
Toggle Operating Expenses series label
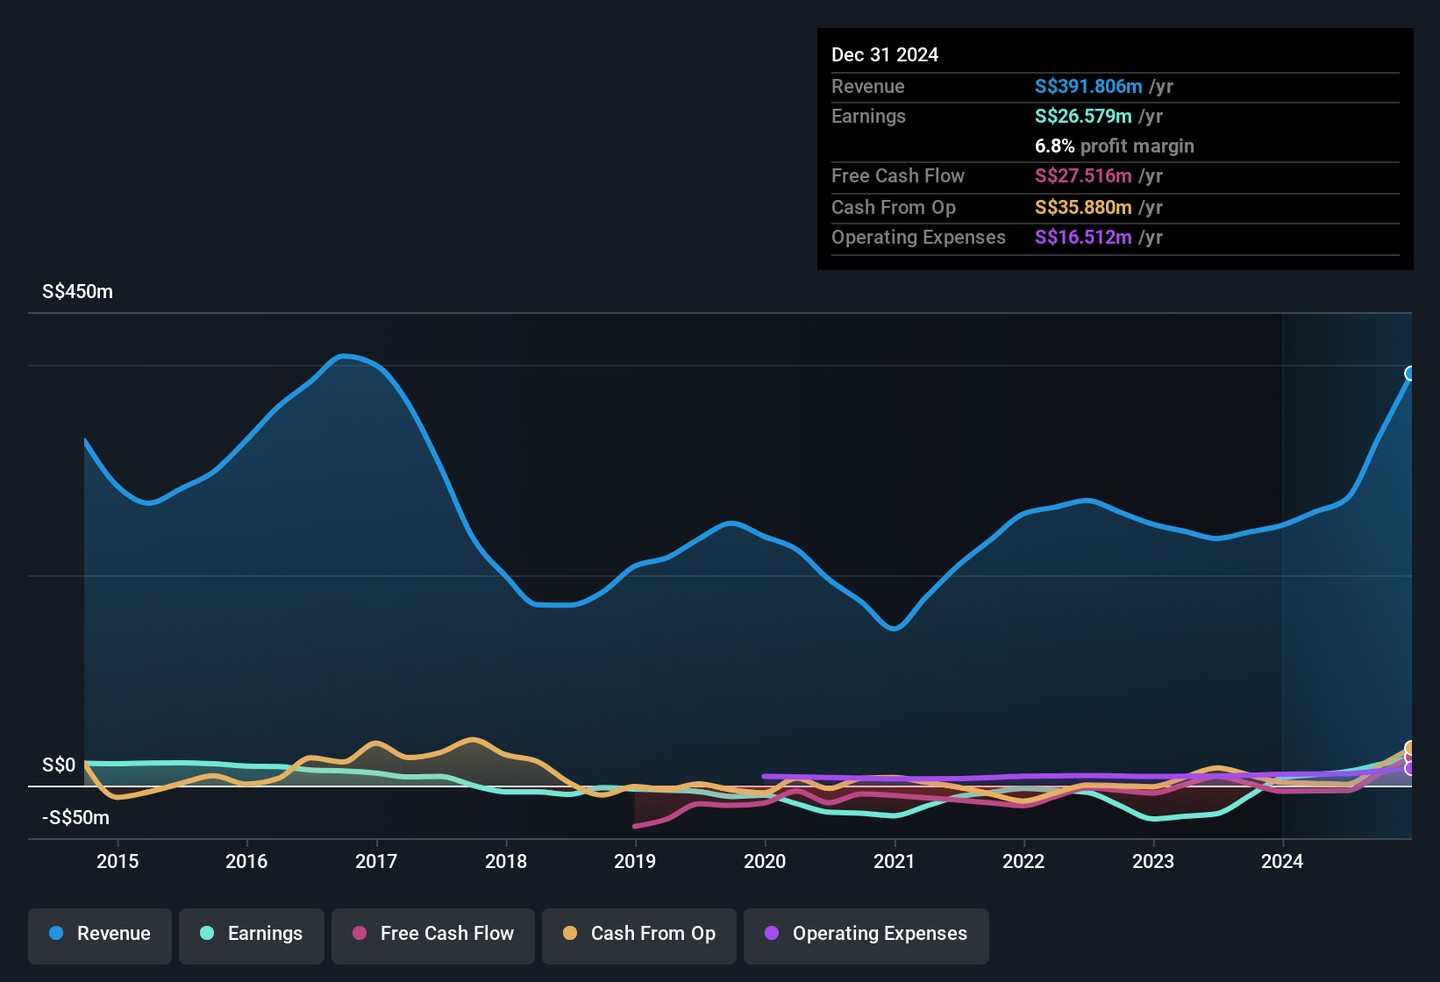coord(880,933)
